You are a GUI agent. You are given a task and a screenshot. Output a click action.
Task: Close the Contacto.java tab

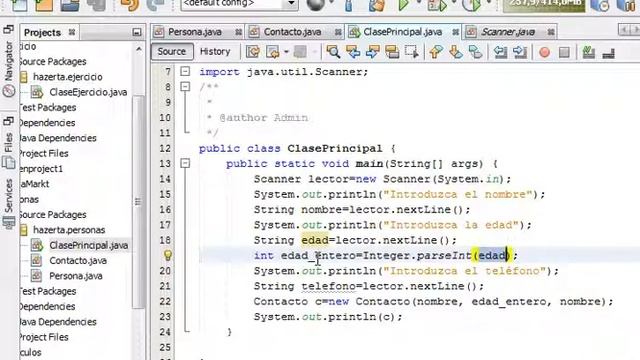click(338, 32)
